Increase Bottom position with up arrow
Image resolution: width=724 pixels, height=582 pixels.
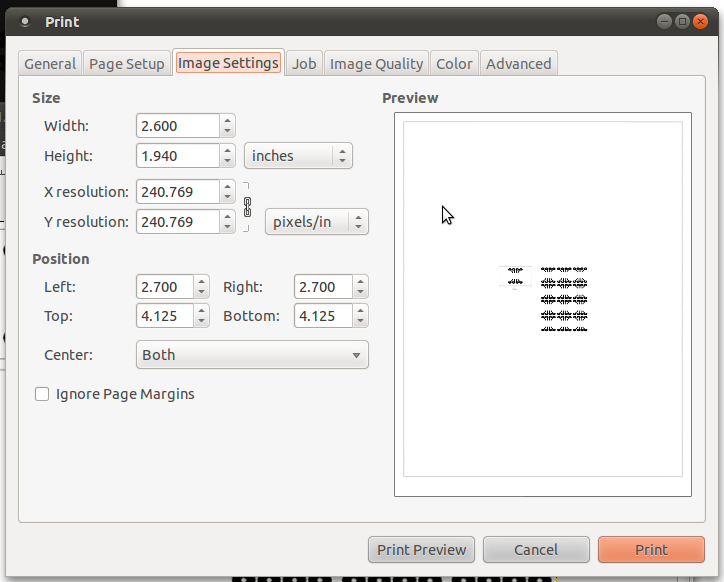point(360,311)
